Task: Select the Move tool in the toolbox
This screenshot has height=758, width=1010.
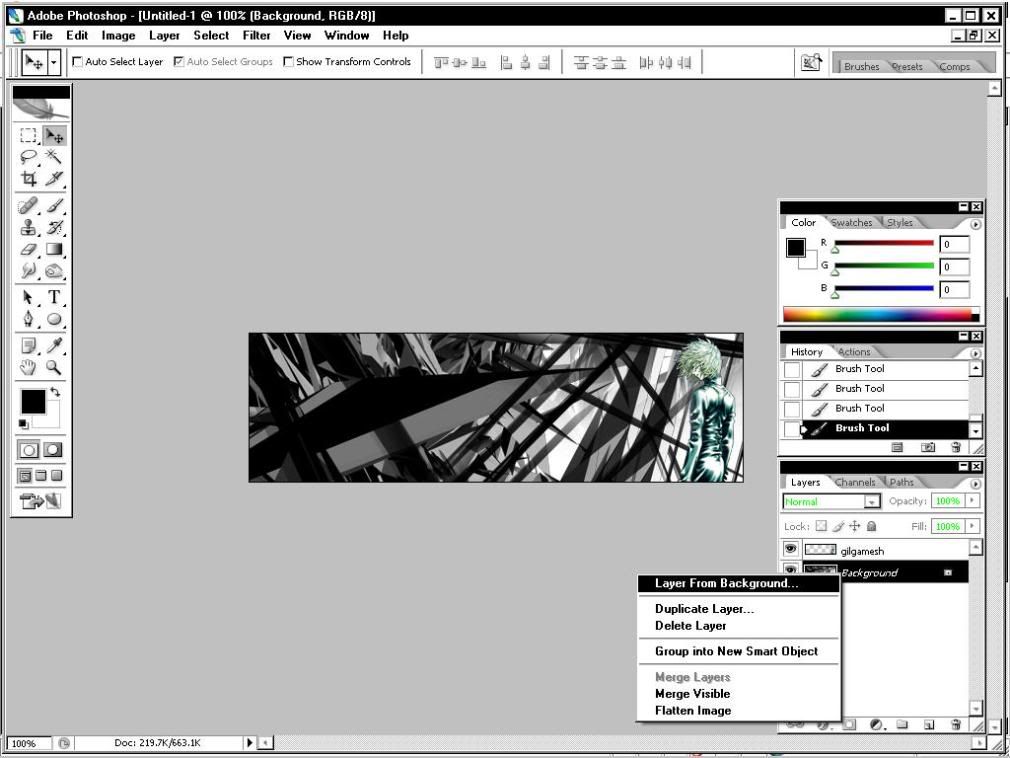Action: coord(54,135)
